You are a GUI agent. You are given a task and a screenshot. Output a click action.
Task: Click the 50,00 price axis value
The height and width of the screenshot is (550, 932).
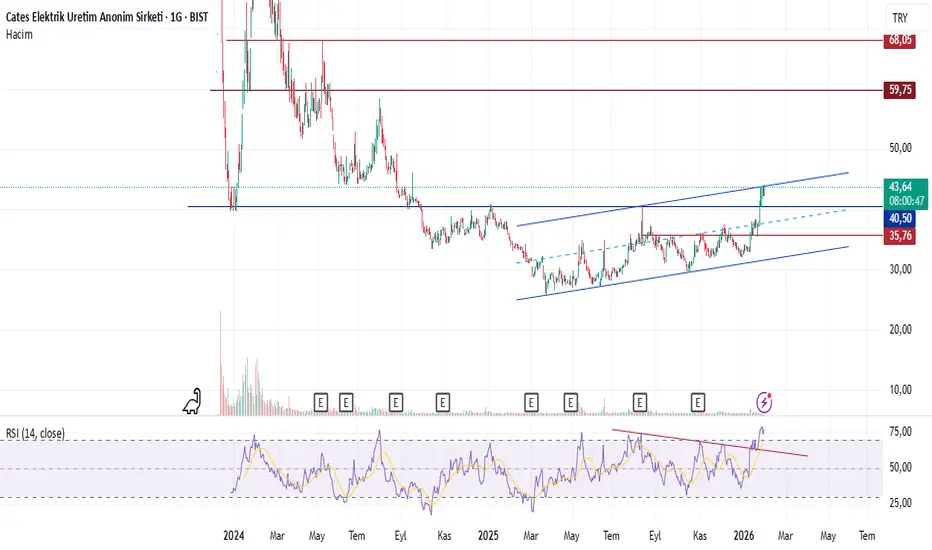coord(900,147)
